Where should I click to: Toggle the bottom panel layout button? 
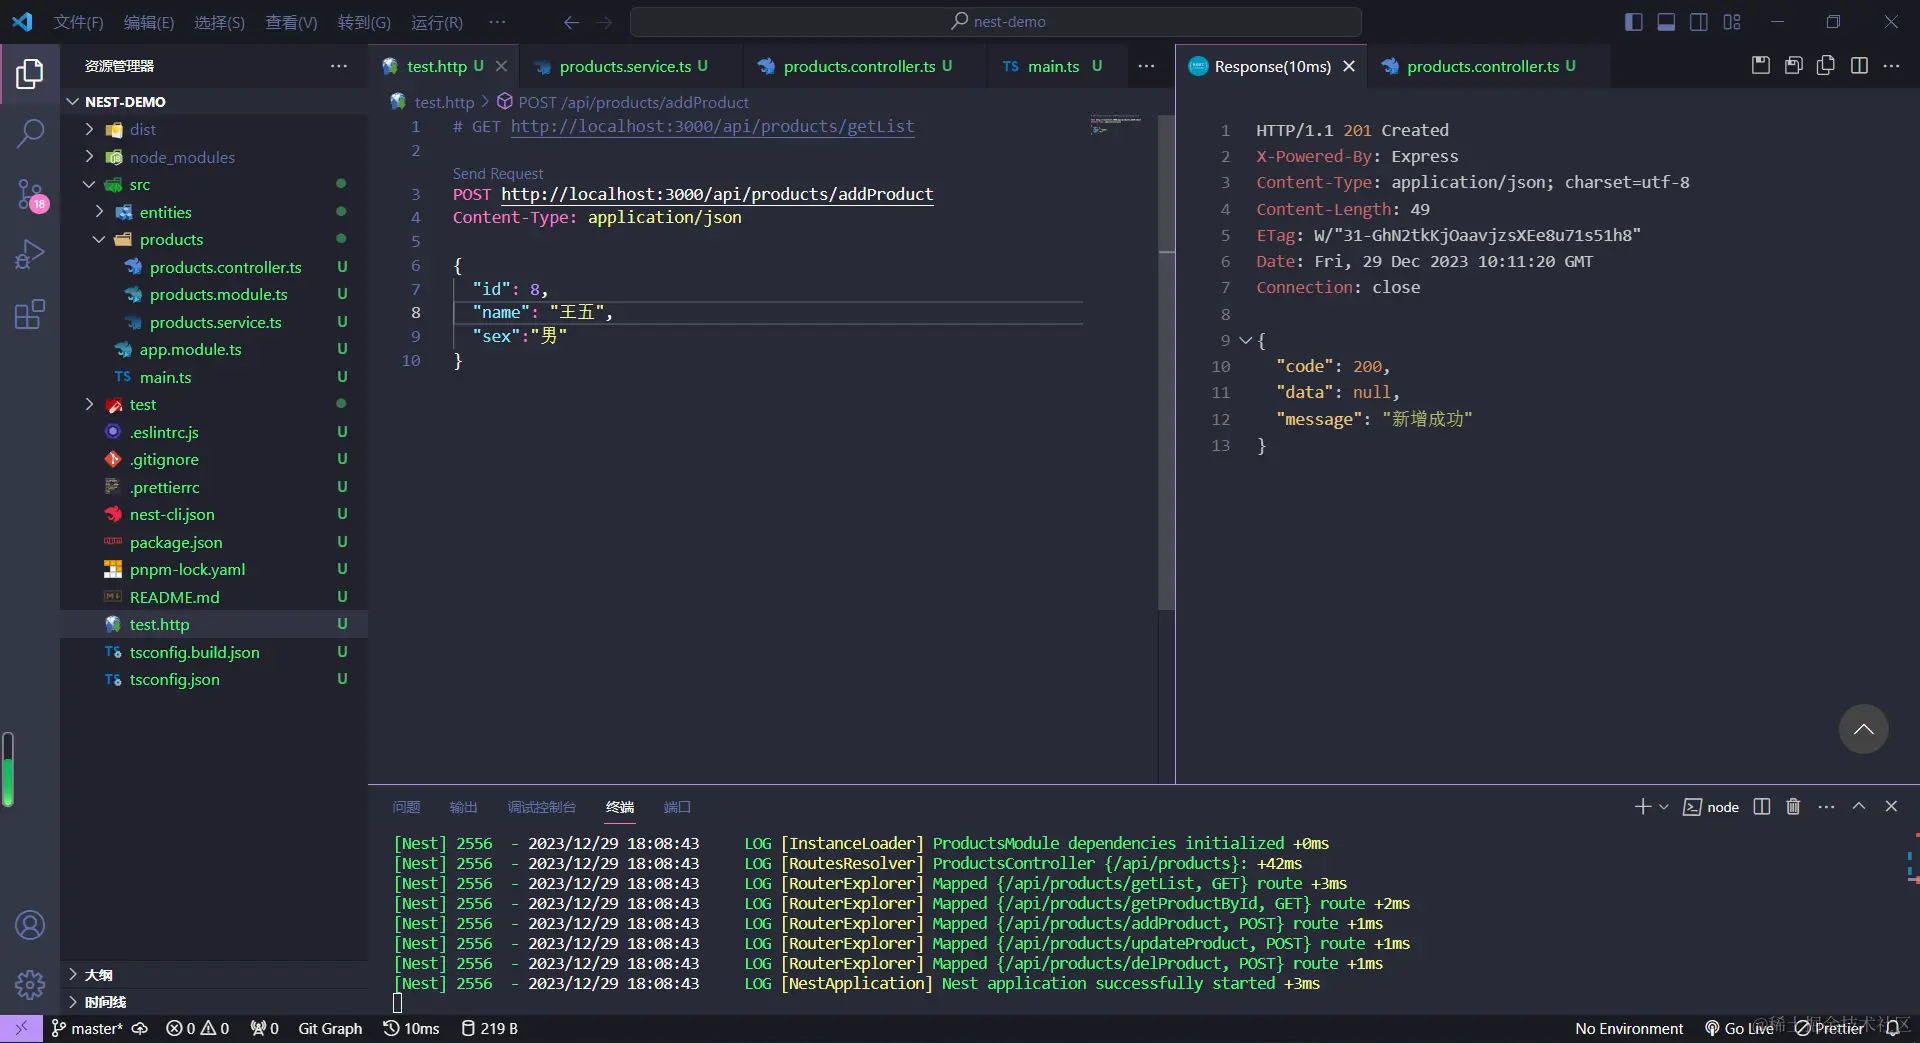[x=1666, y=22]
